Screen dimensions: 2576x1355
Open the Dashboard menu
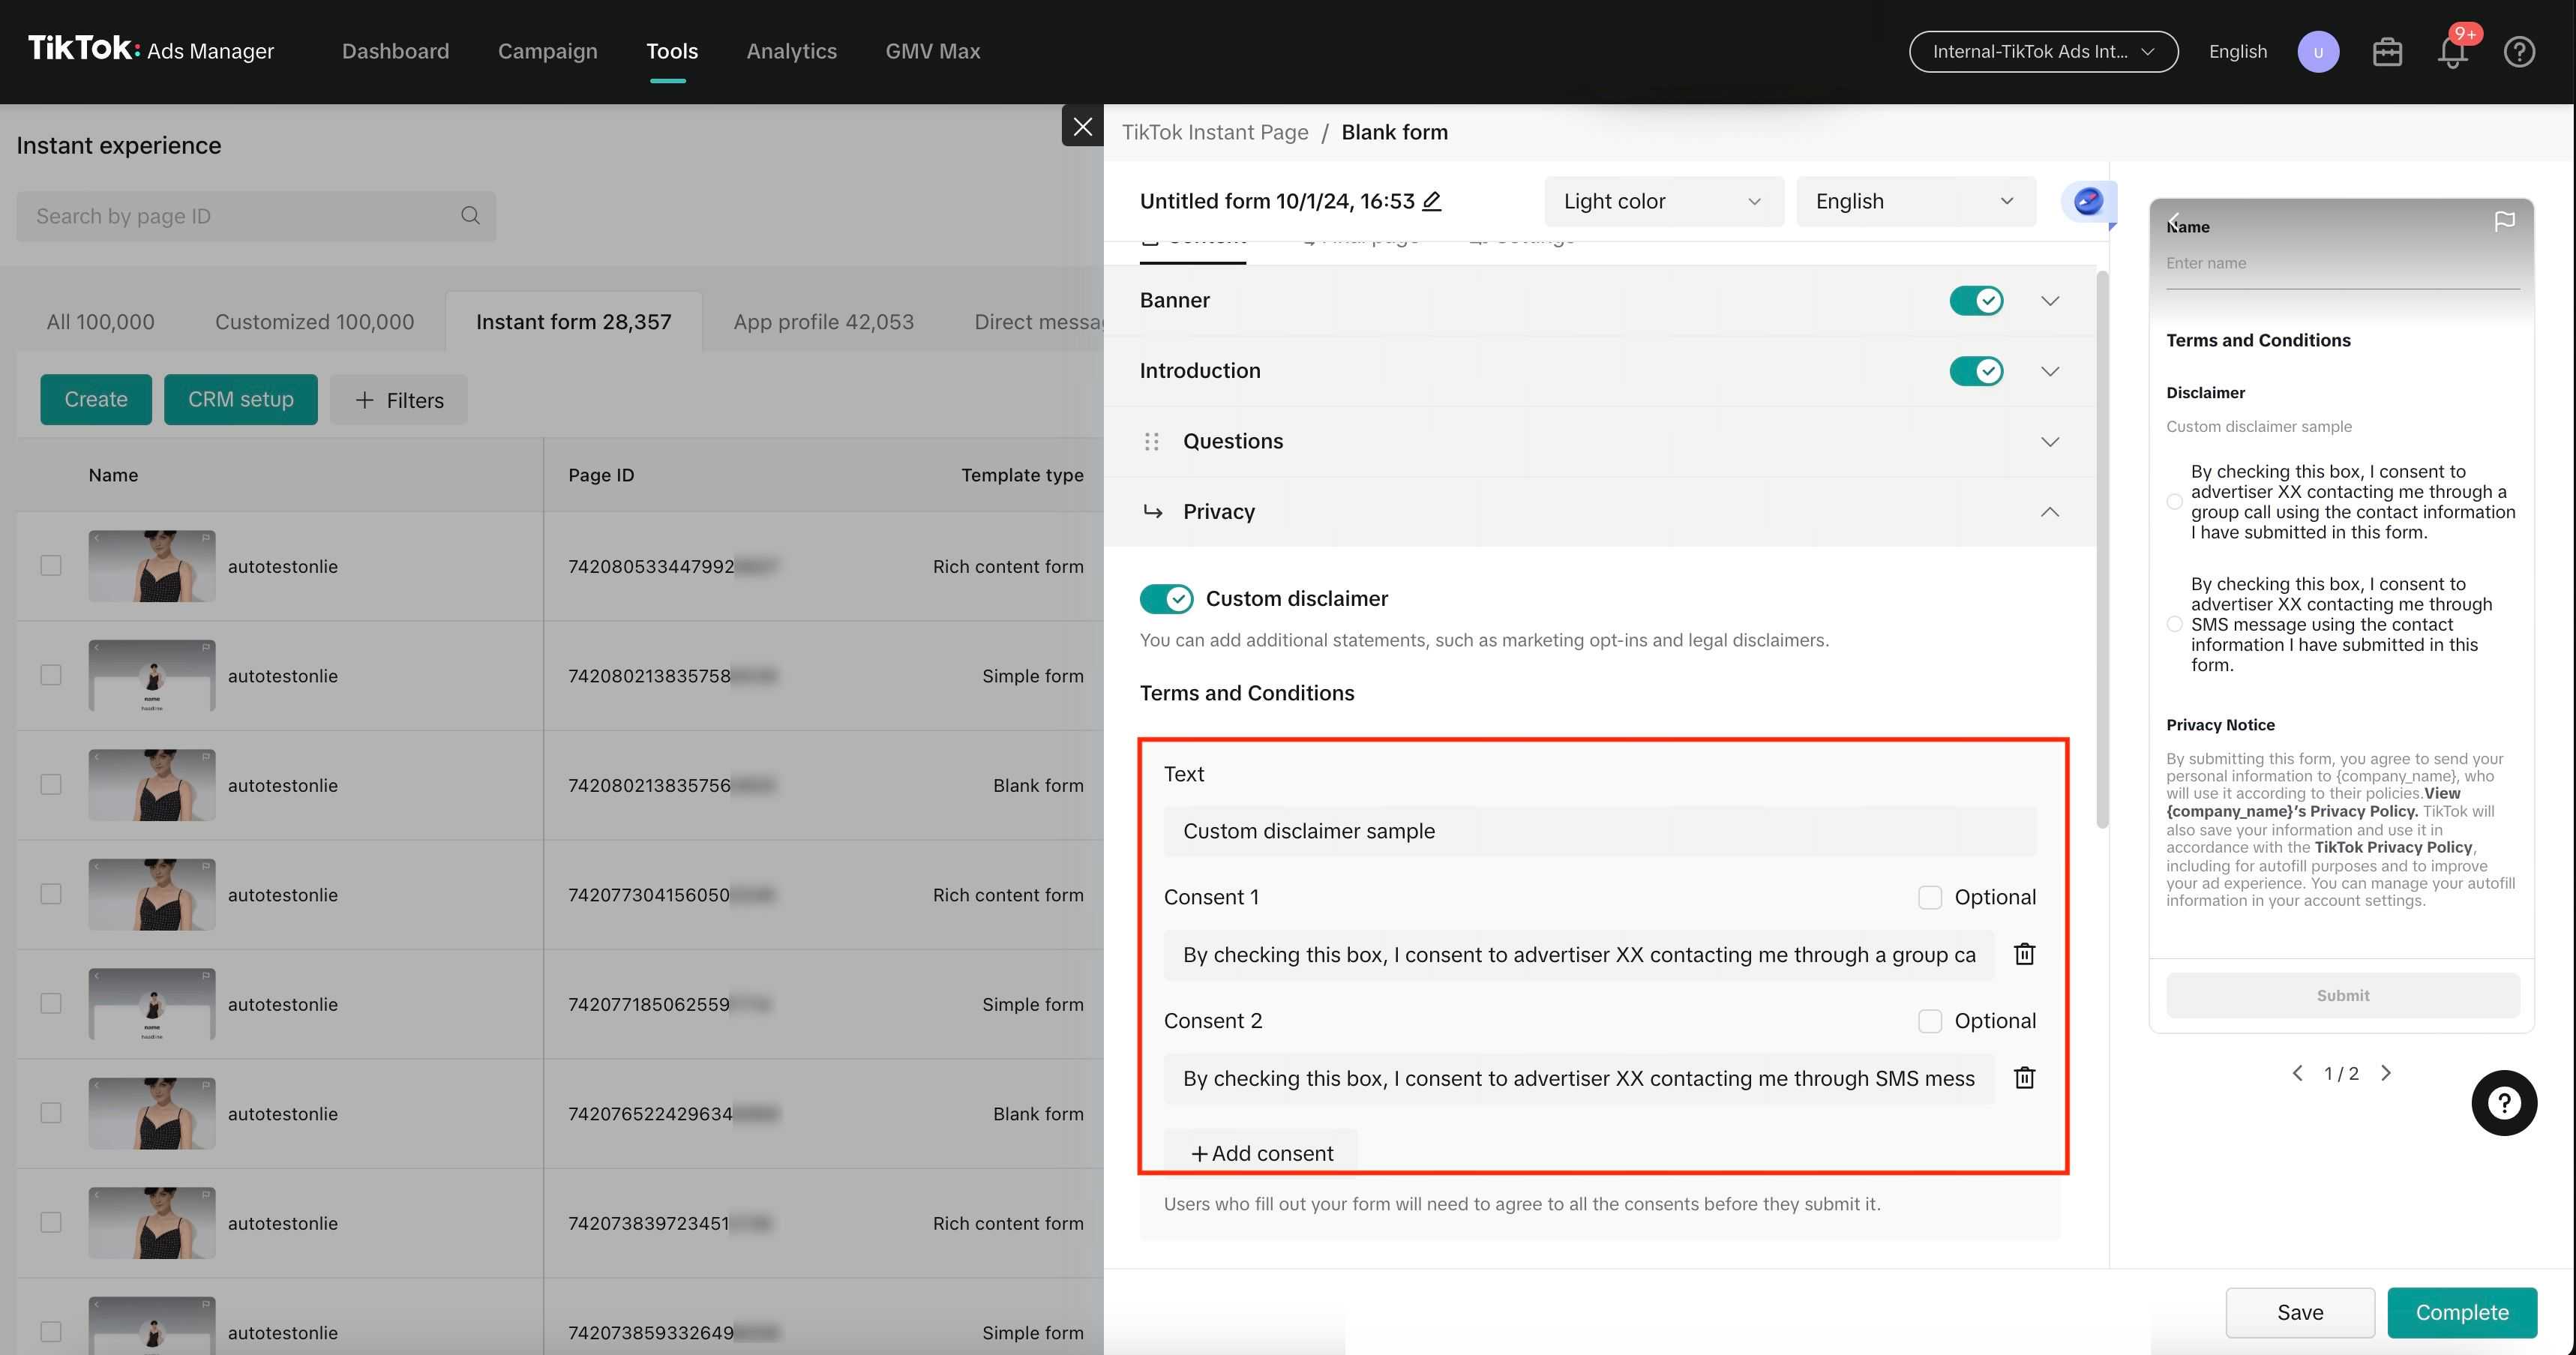click(x=395, y=51)
